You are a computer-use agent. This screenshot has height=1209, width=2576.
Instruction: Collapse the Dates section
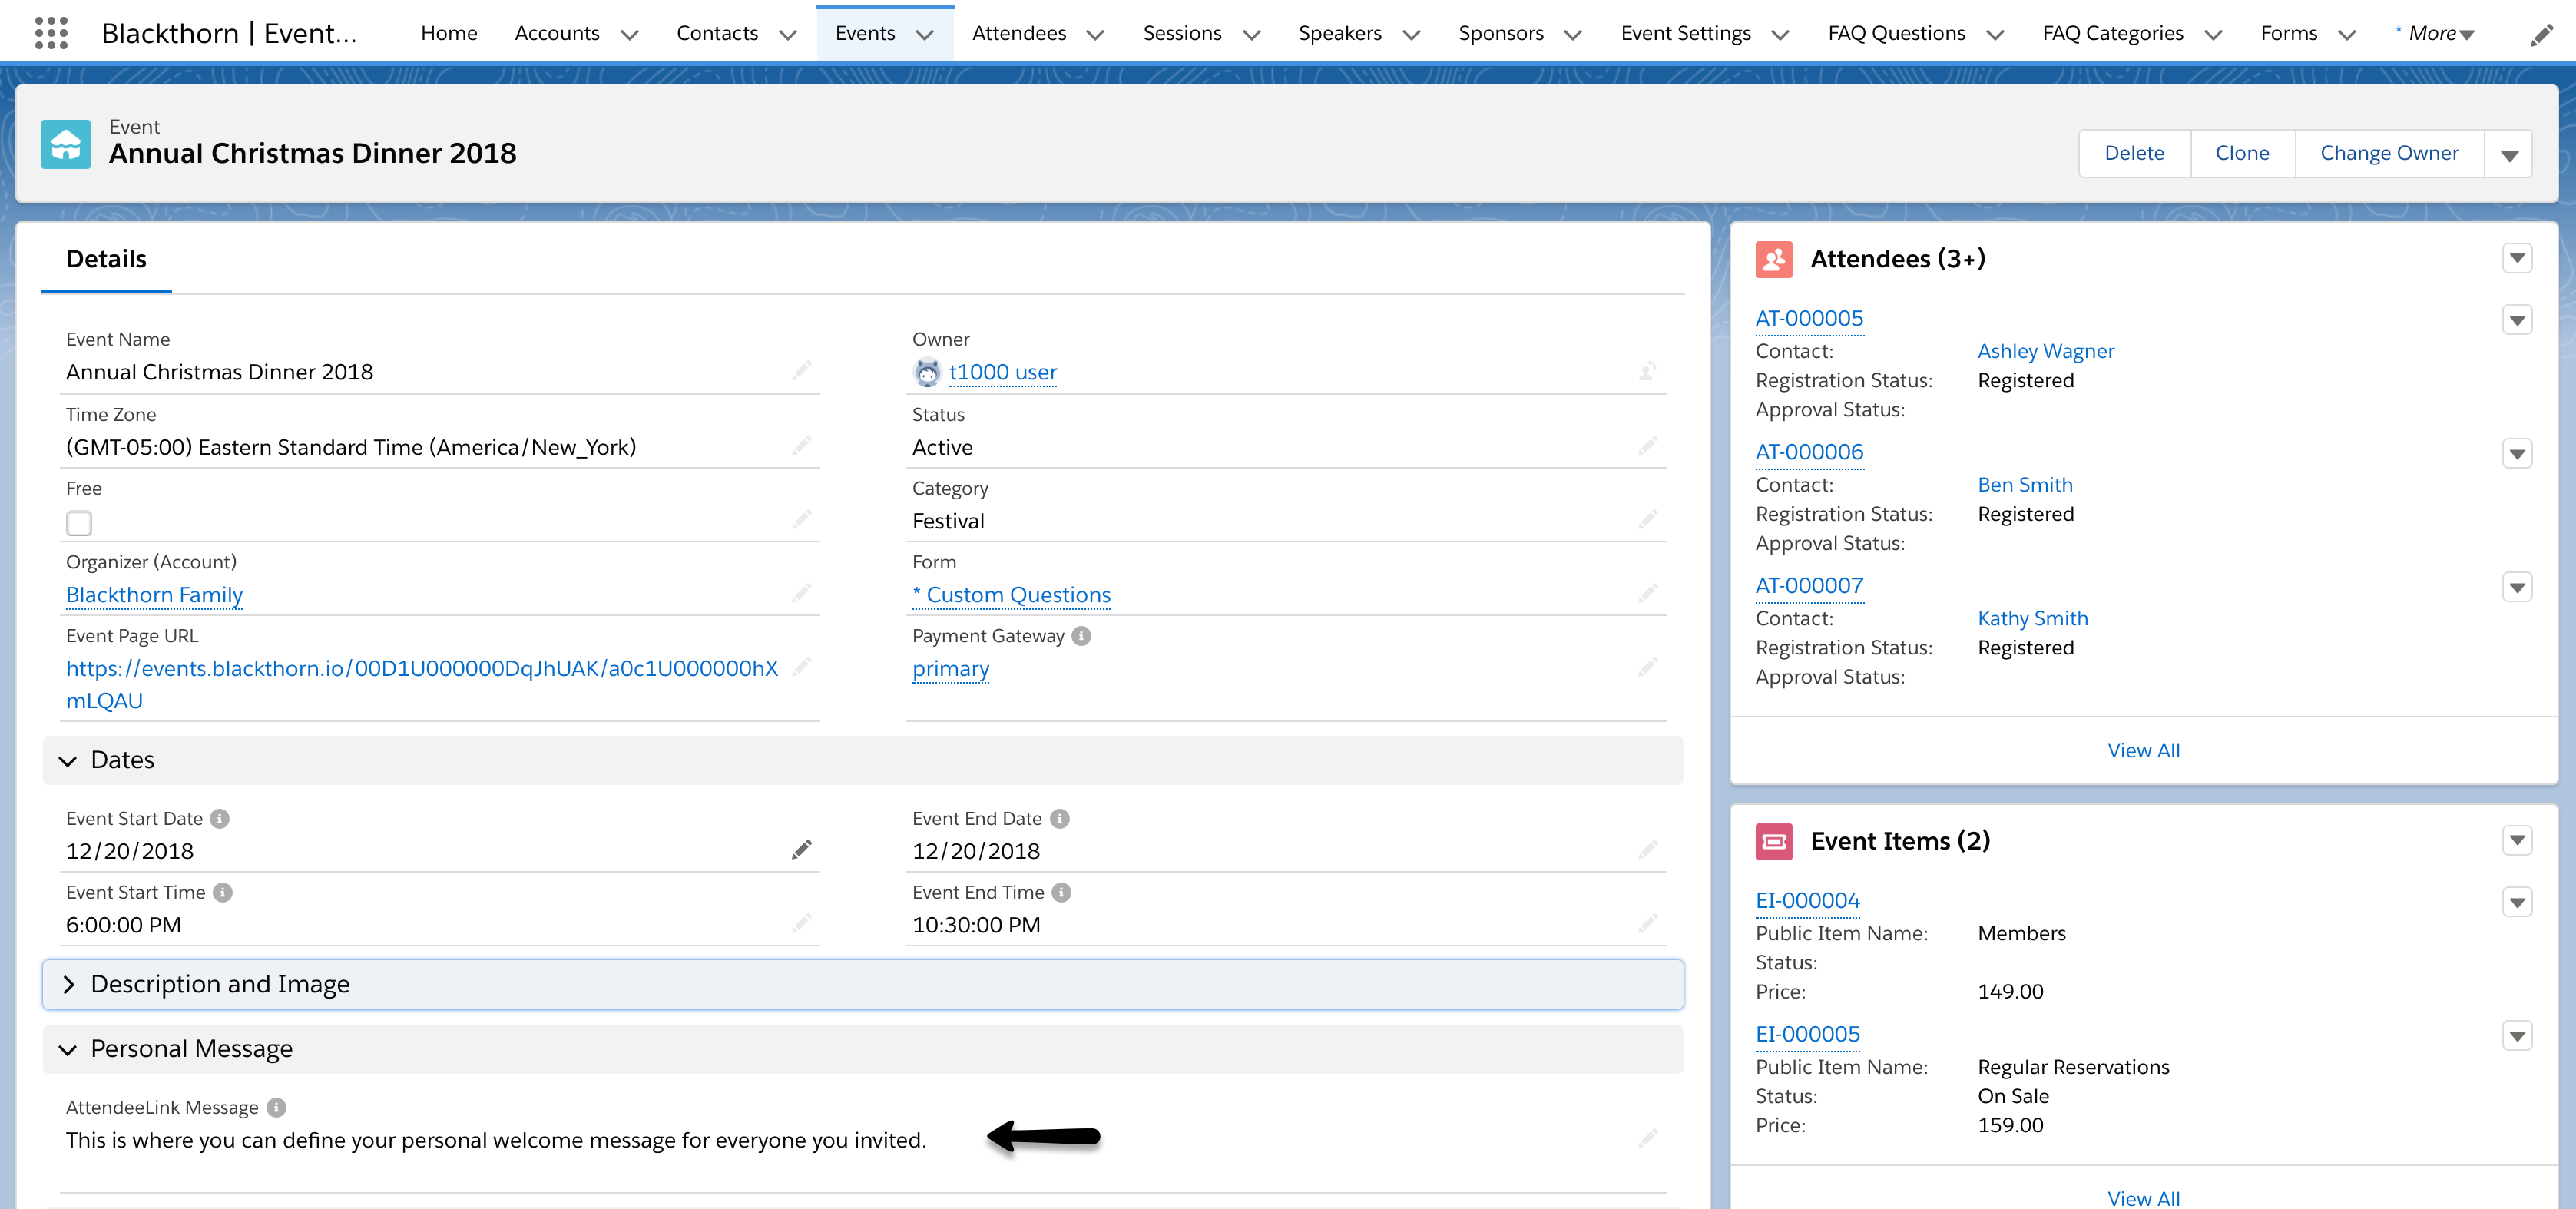click(x=68, y=761)
